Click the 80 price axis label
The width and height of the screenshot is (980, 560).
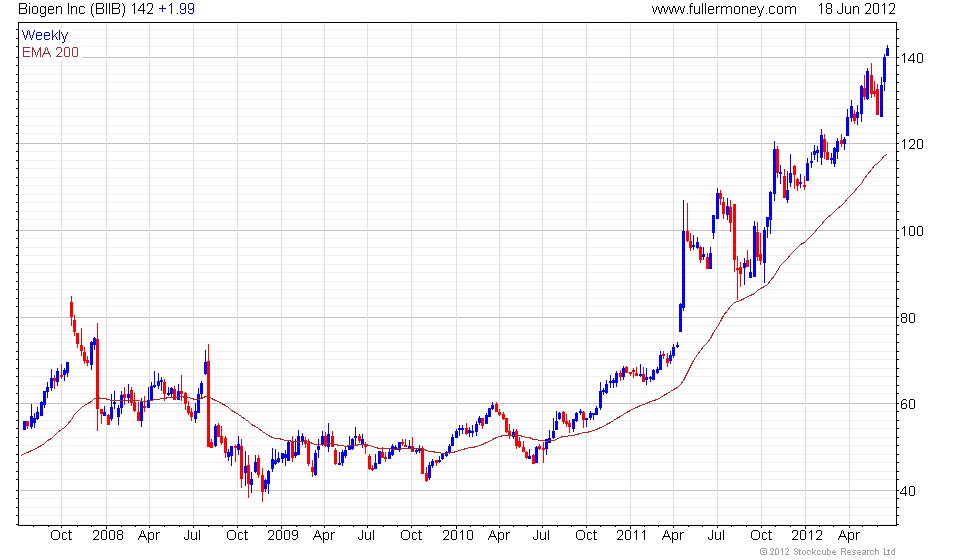point(908,318)
